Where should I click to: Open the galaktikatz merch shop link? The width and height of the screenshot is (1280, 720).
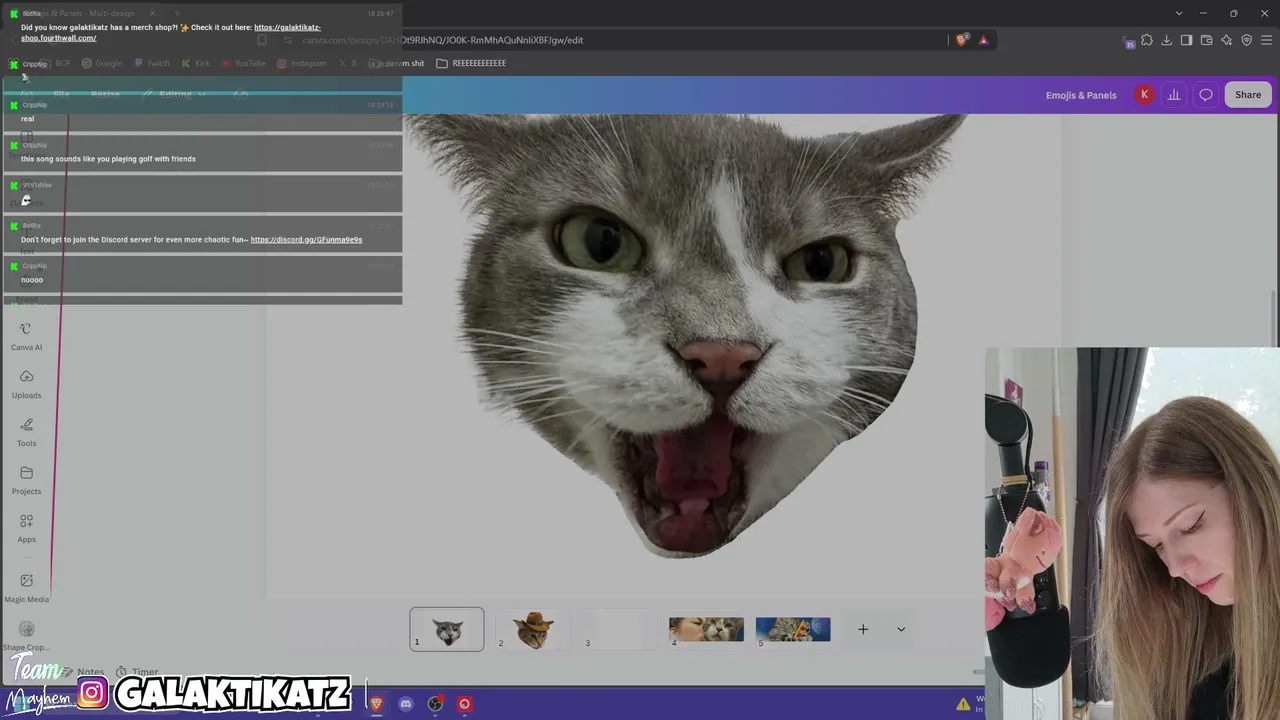pos(171,33)
